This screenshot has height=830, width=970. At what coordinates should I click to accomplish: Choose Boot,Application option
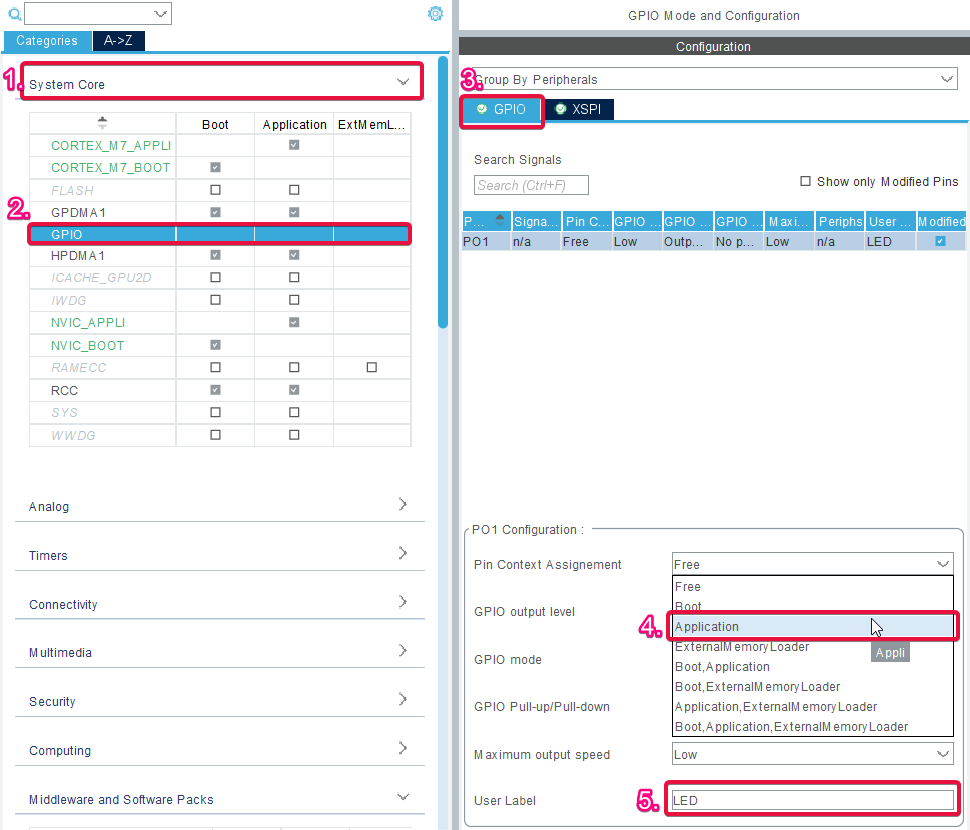(x=812, y=667)
